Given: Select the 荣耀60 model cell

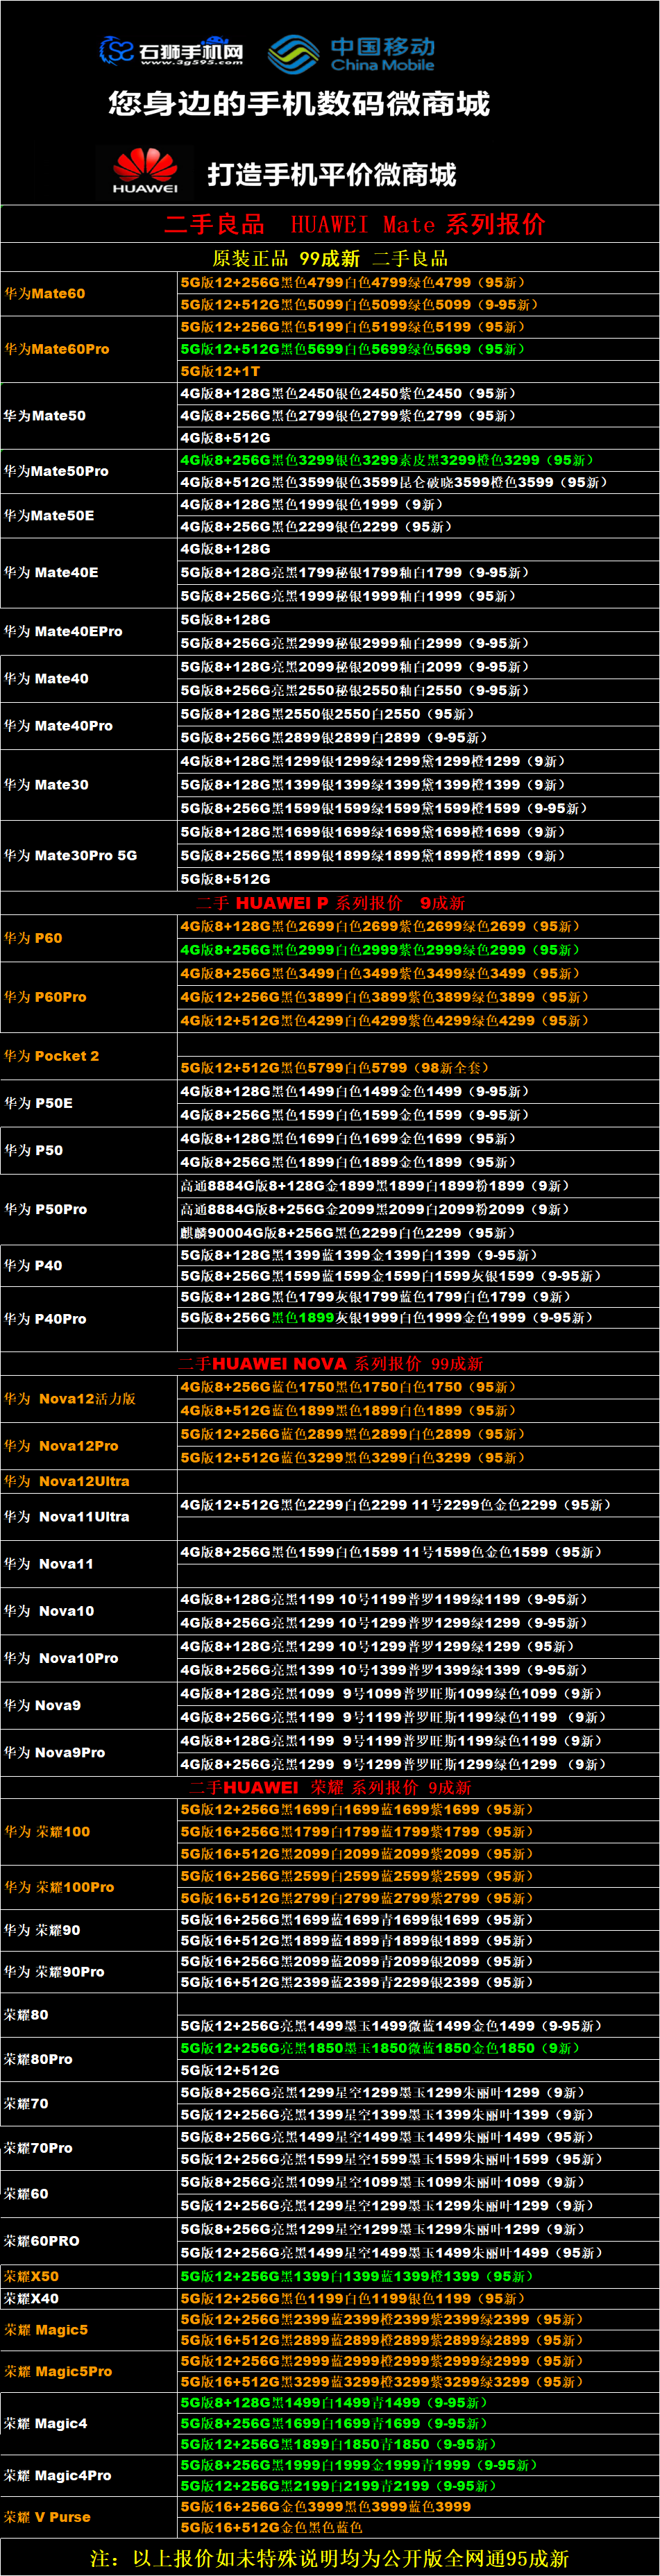Looking at the screenshot, I should tap(89, 2193).
